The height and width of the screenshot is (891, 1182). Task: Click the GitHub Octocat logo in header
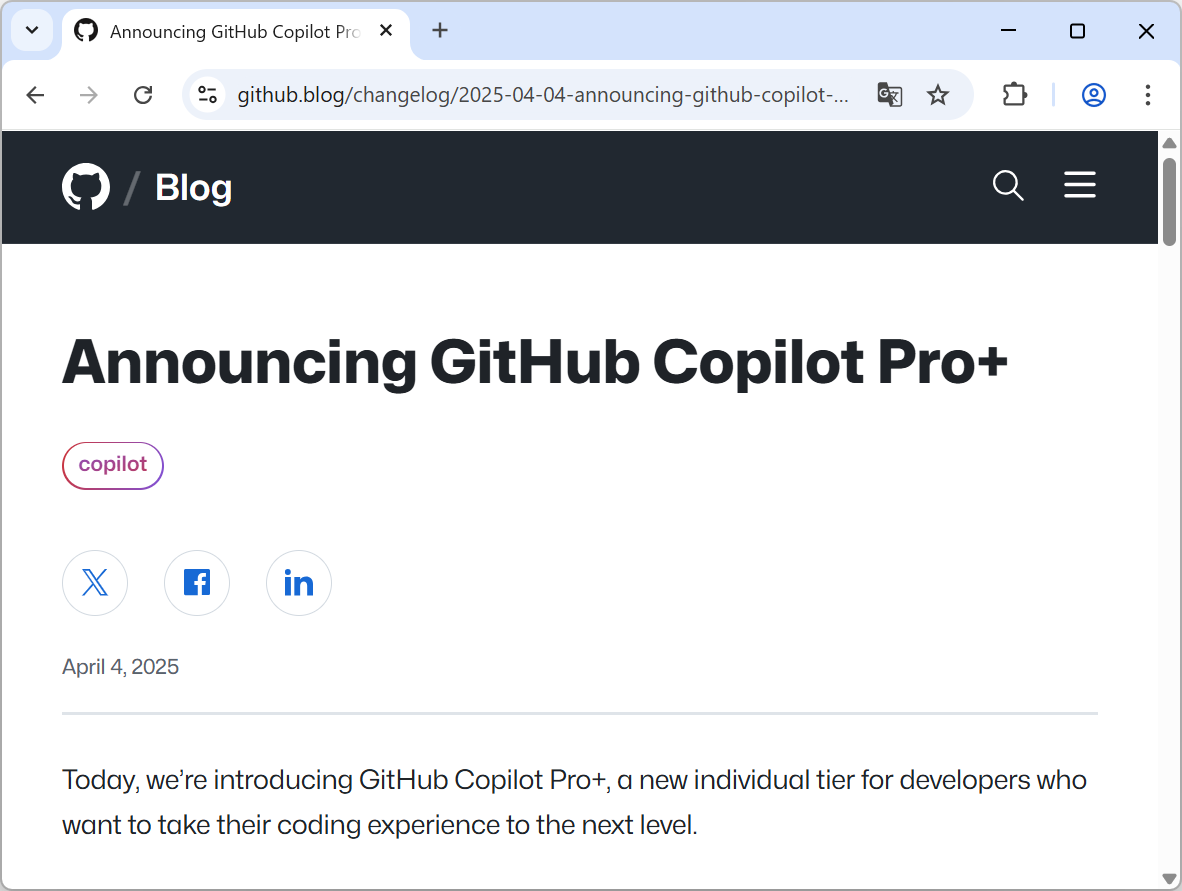[86, 187]
